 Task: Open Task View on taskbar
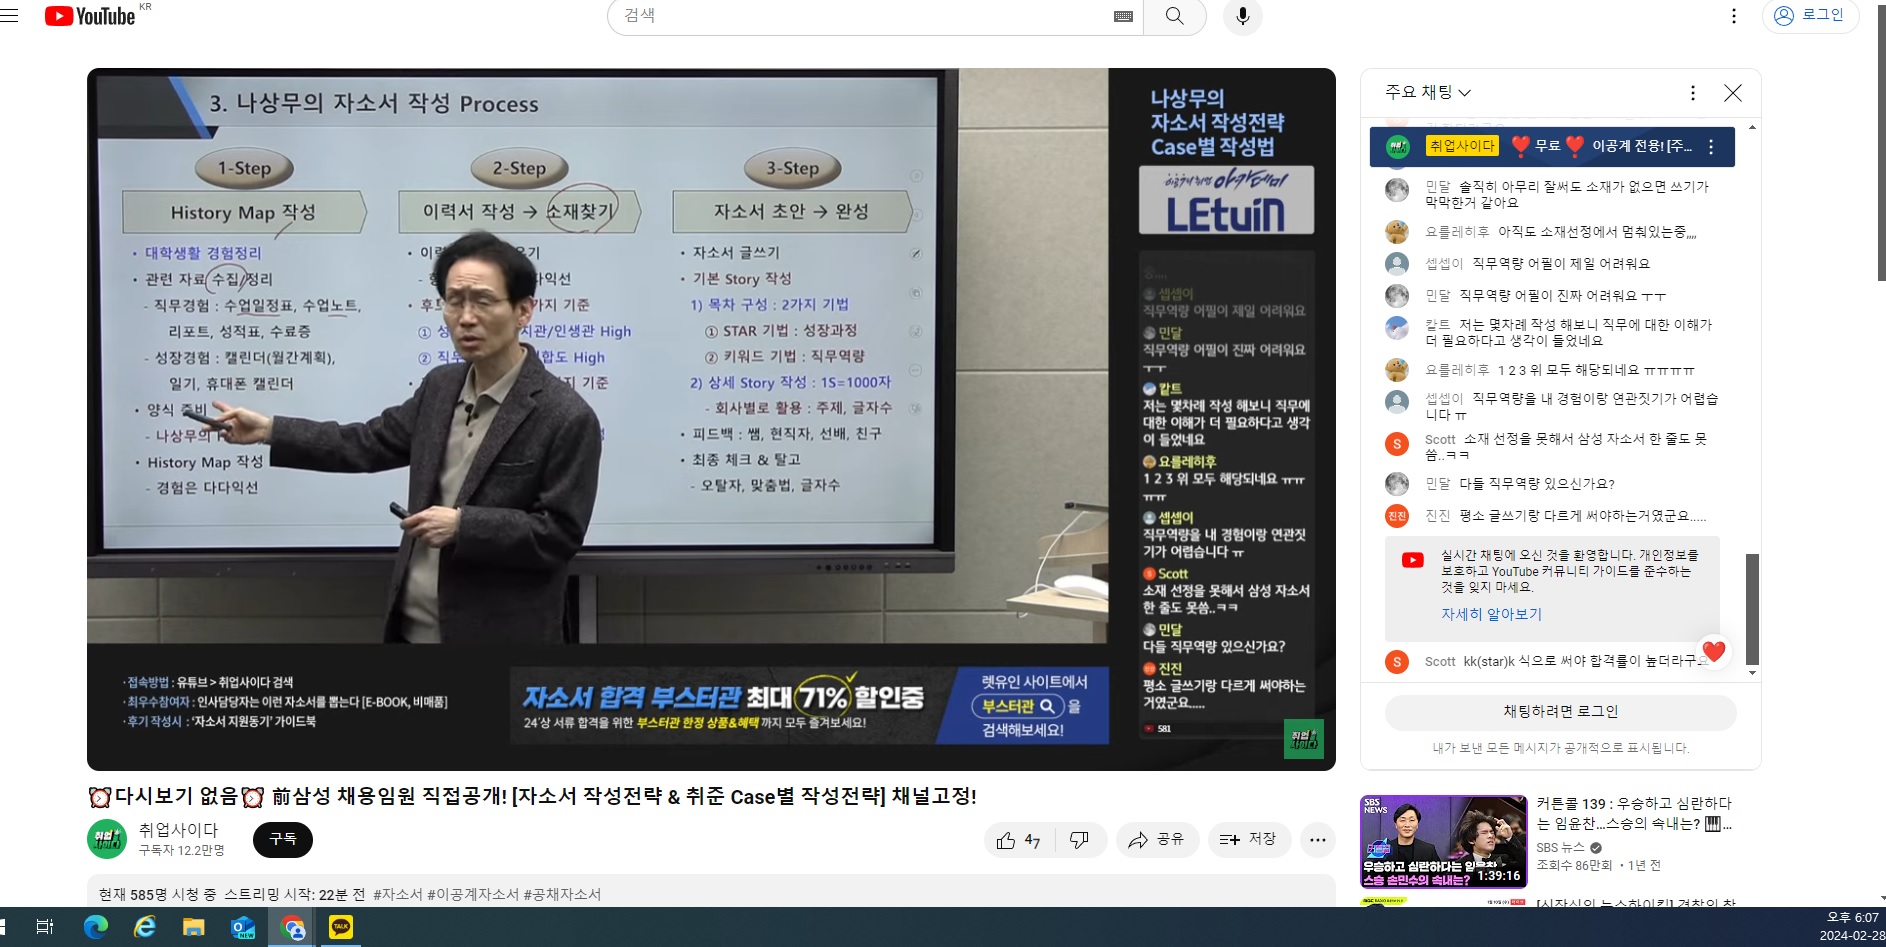coord(44,927)
